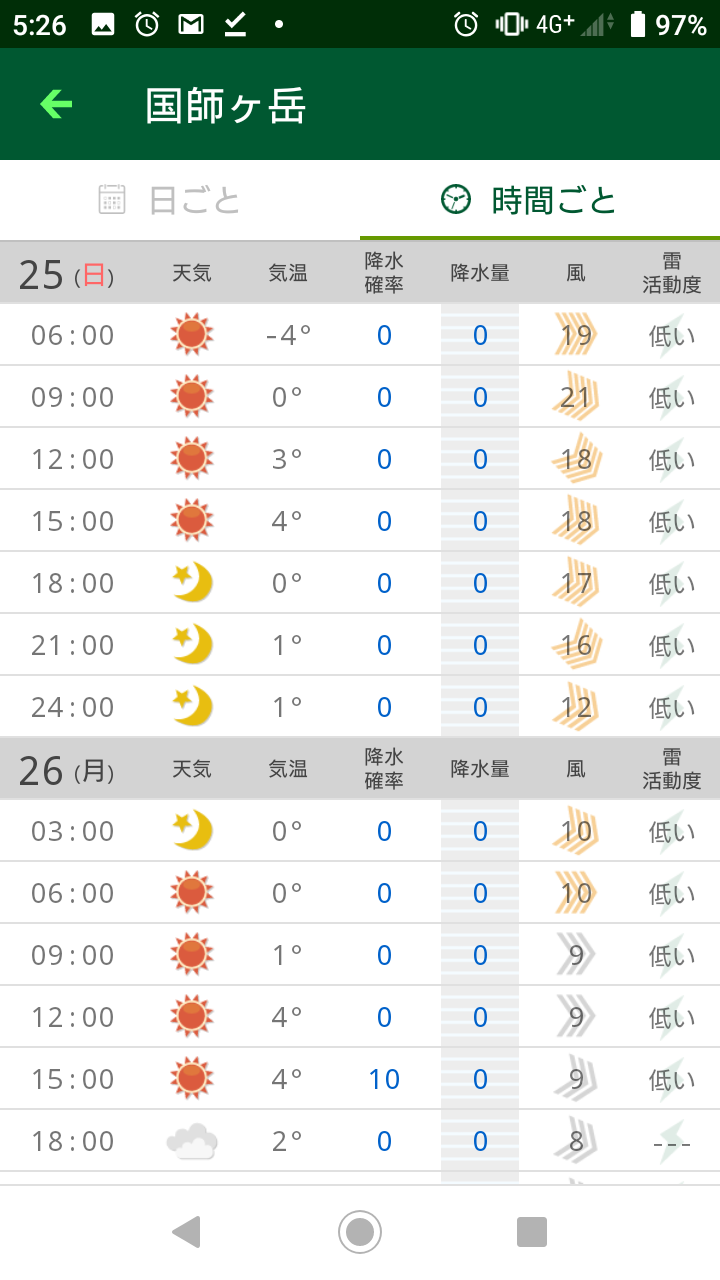The height and width of the screenshot is (1280, 720).
Task: Tap the 25 (日) date header
Action: pyautogui.click(x=66, y=274)
